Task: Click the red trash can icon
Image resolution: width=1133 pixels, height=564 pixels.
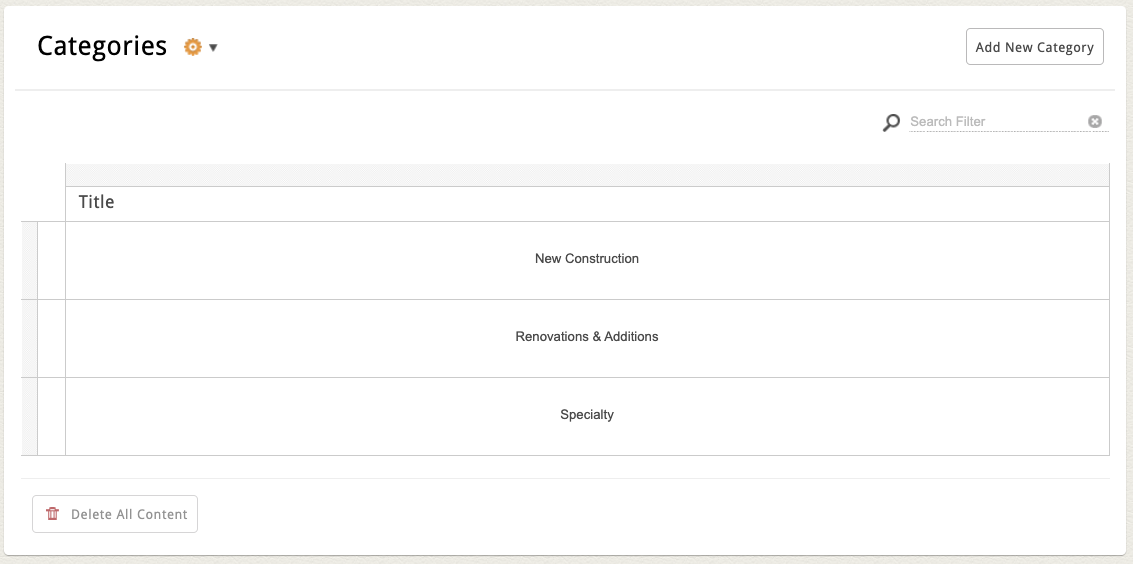Action: tap(53, 514)
